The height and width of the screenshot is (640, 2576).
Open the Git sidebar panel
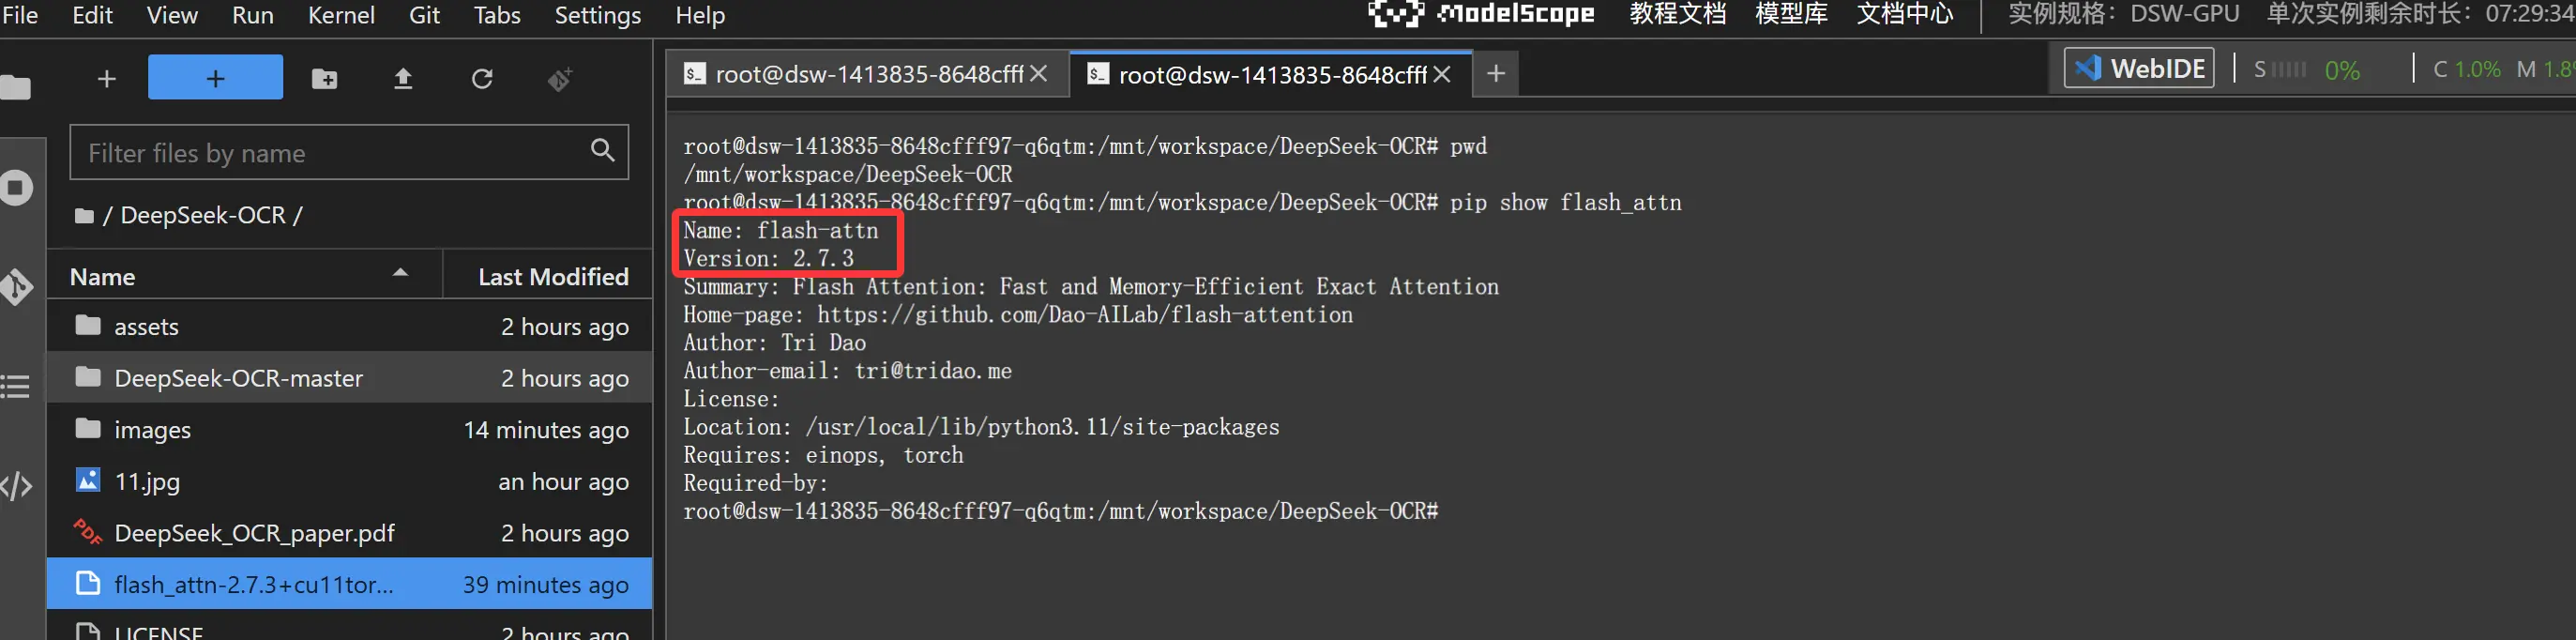point(15,287)
